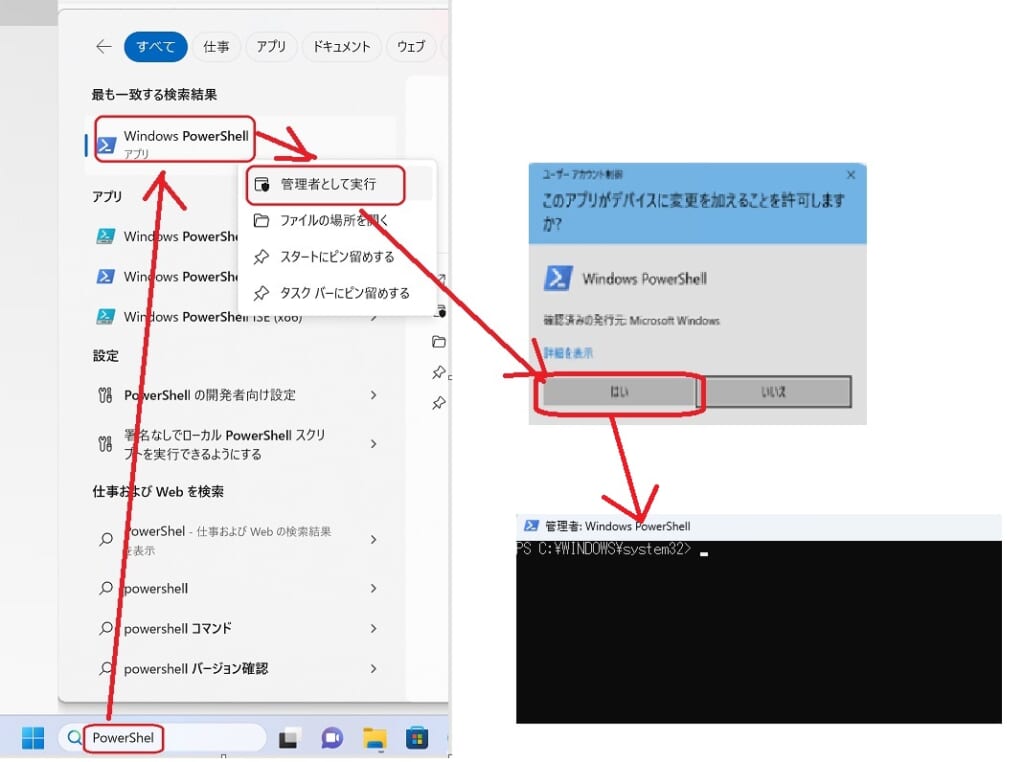The width and height of the screenshot is (1024, 762).
Task: Open the File Explorer taskbar icon
Action: (374, 739)
